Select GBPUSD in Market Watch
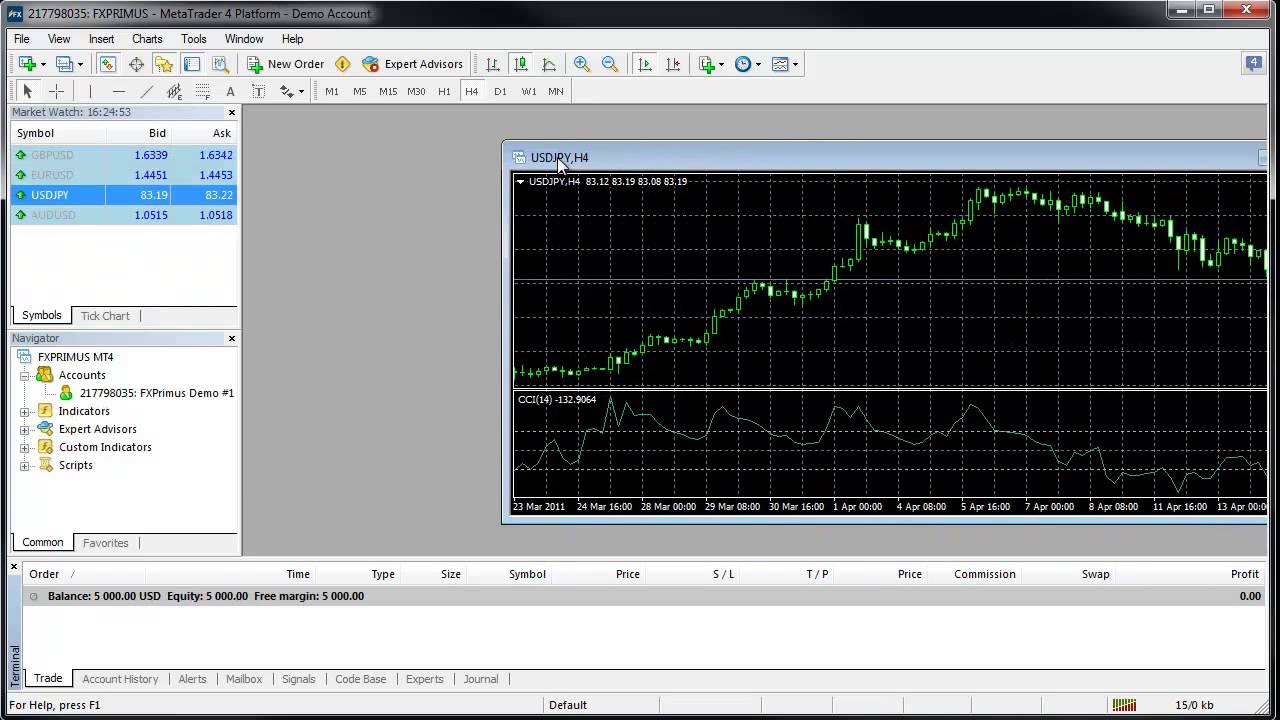The width and height of the screenshot is (1280, 720). point(124,155)
